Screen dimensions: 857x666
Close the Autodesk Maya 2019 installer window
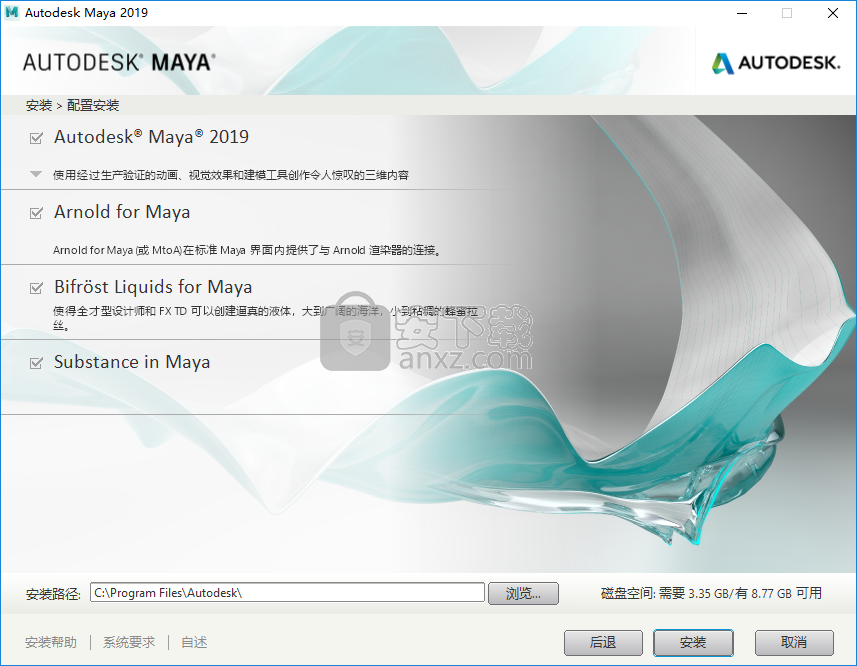[833, 13]
